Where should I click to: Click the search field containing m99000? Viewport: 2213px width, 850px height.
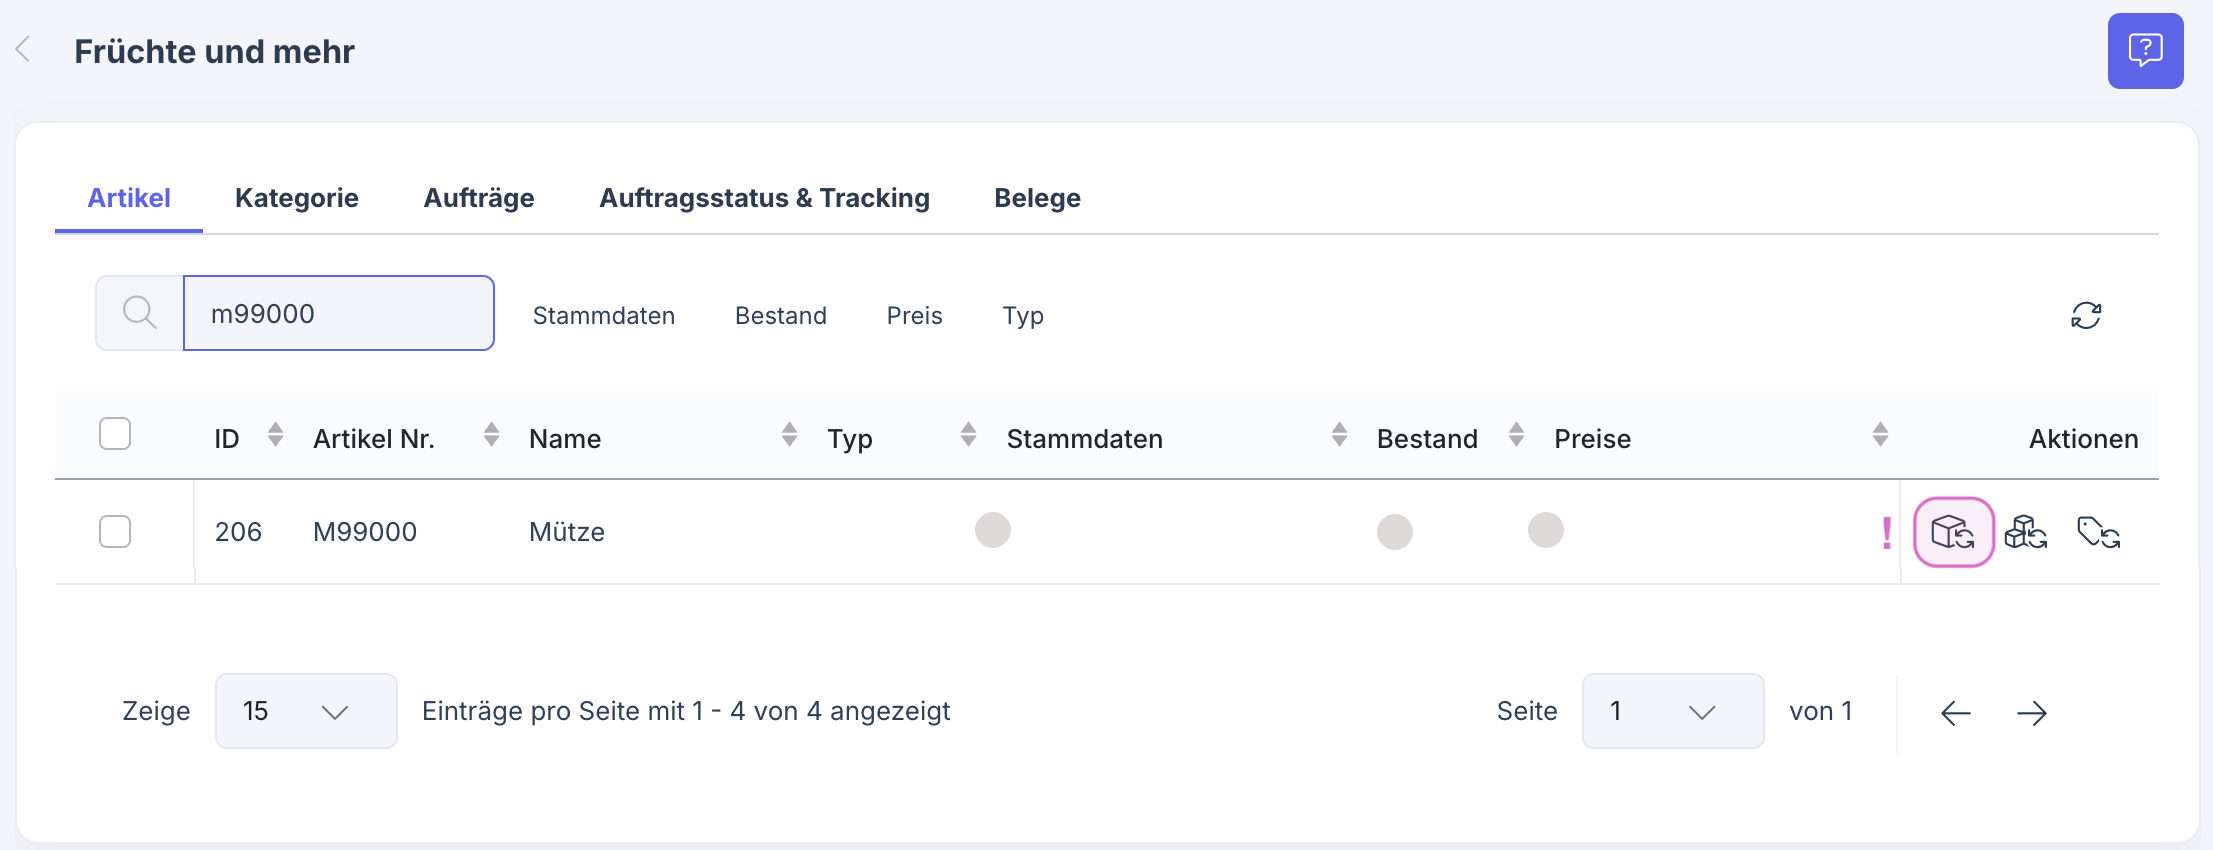tap(338, 312)
